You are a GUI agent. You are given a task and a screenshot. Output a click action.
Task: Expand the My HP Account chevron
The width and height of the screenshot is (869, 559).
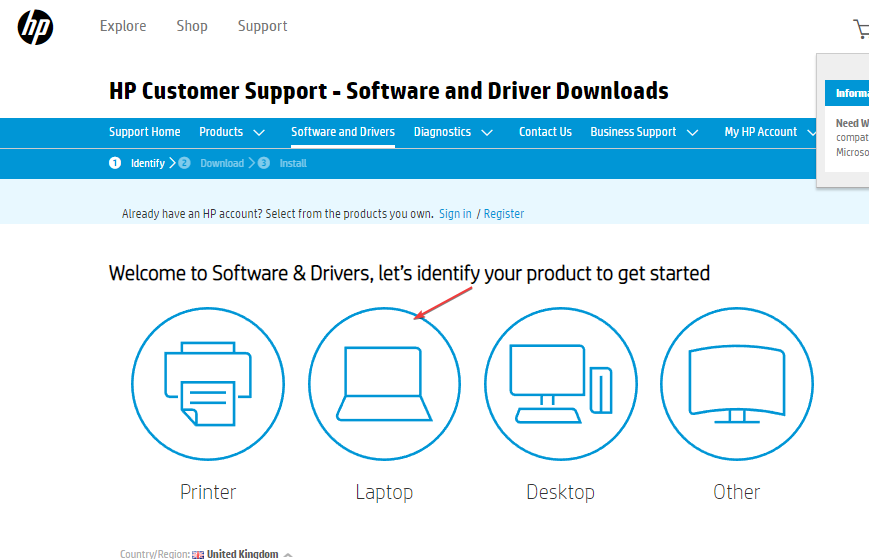pos(811,132)
